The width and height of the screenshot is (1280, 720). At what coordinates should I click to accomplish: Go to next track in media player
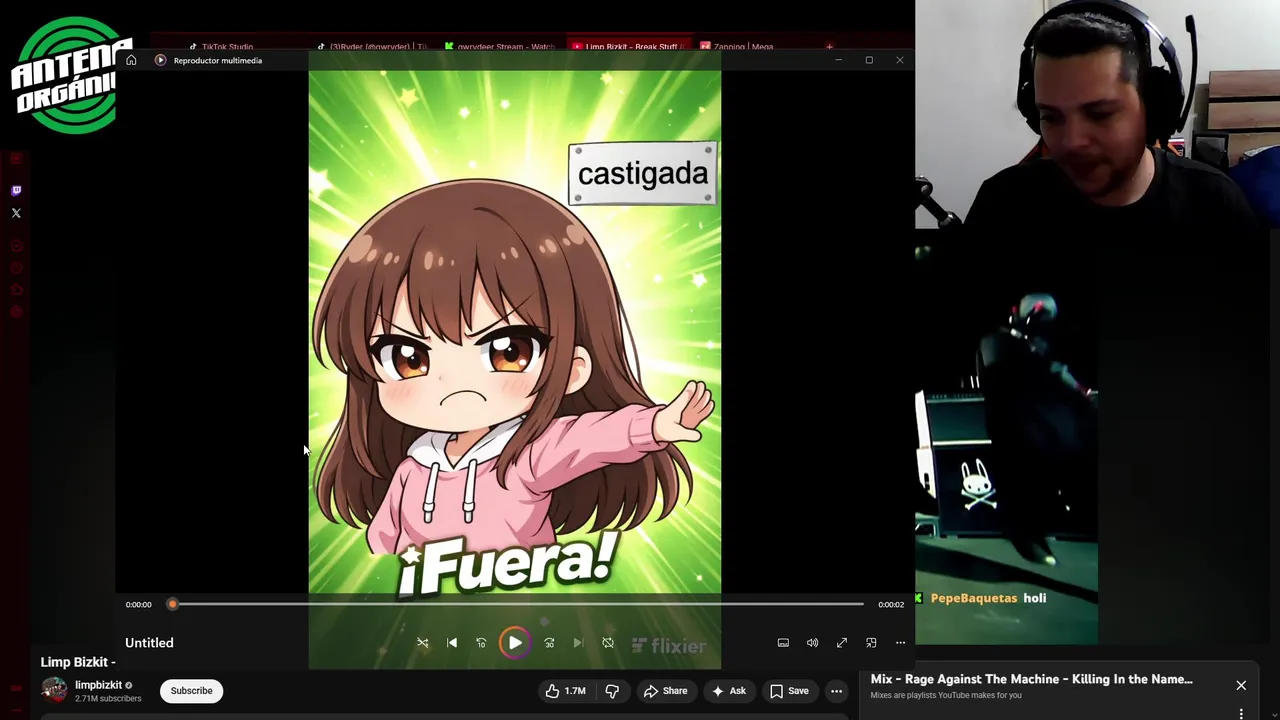click(578, 643)
